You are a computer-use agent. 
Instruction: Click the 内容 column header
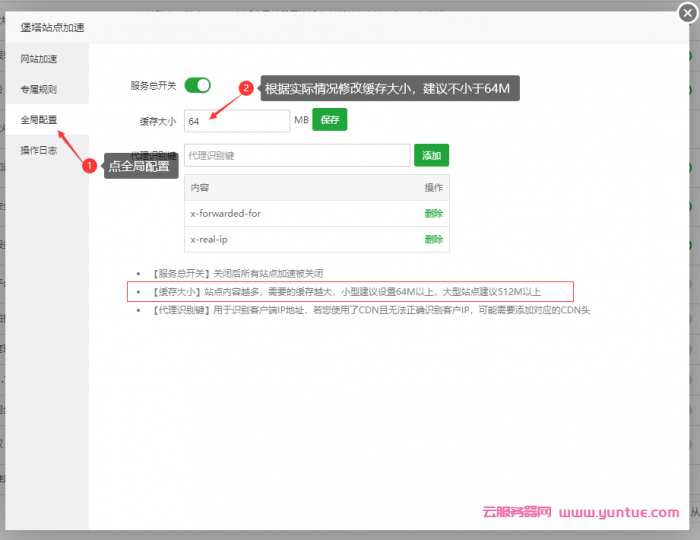[x=200, y=188]
